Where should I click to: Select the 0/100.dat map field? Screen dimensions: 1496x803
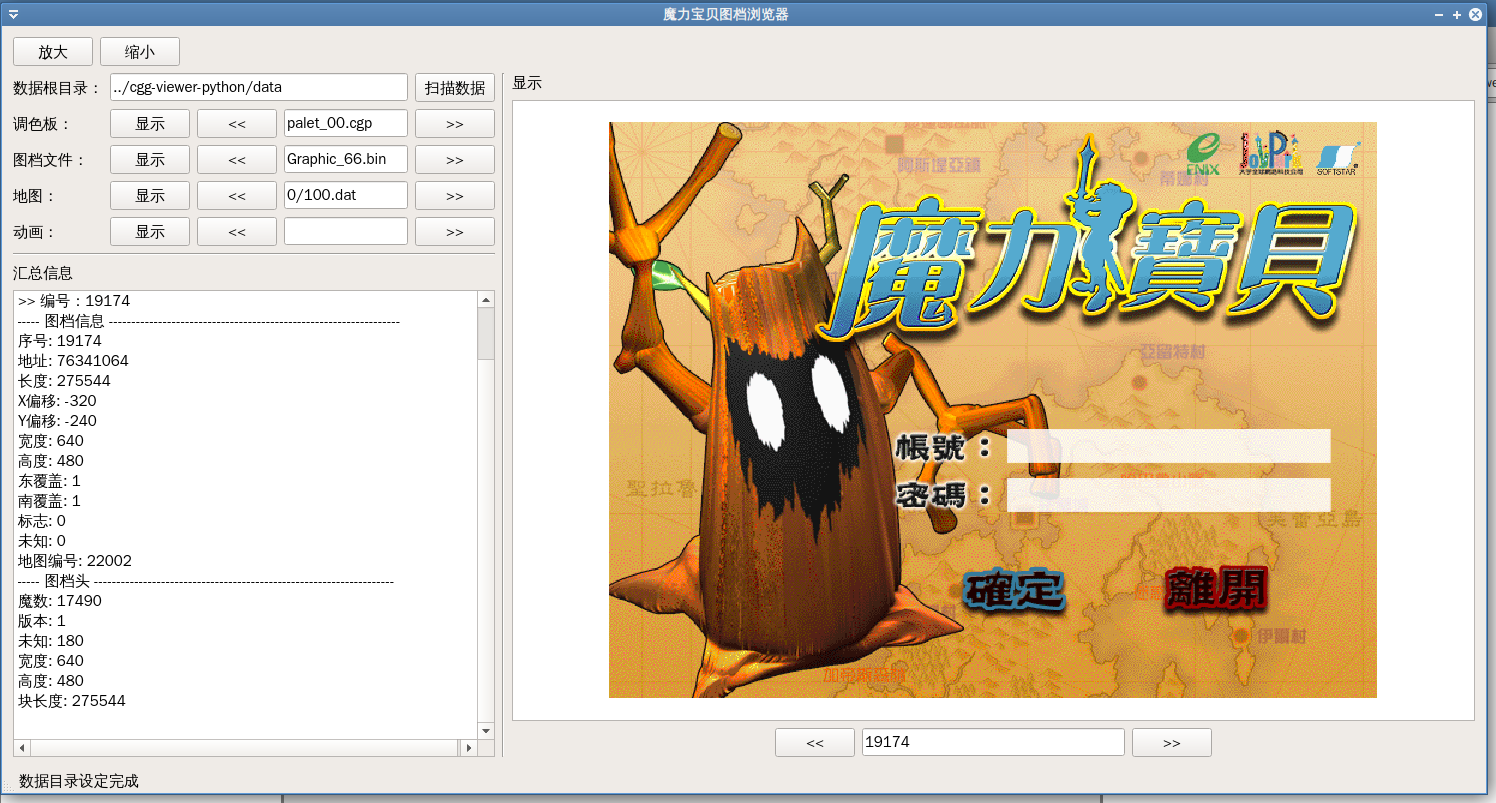346,196
